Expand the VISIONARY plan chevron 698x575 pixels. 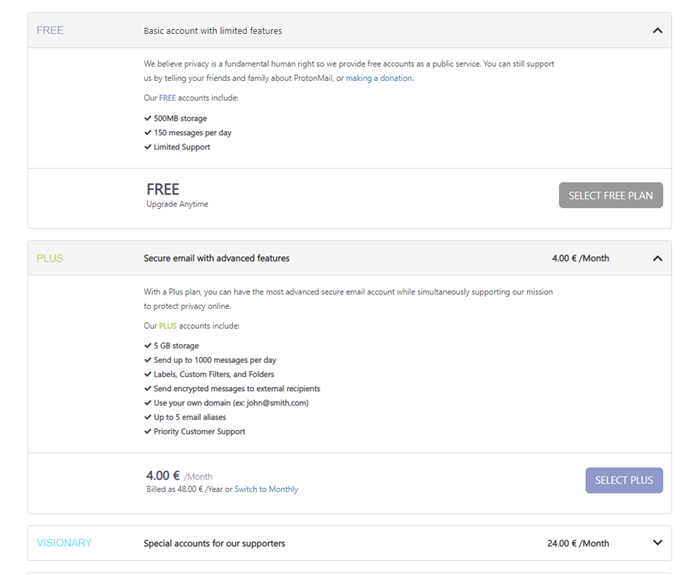pyautogui.click(x=657, y=543)
